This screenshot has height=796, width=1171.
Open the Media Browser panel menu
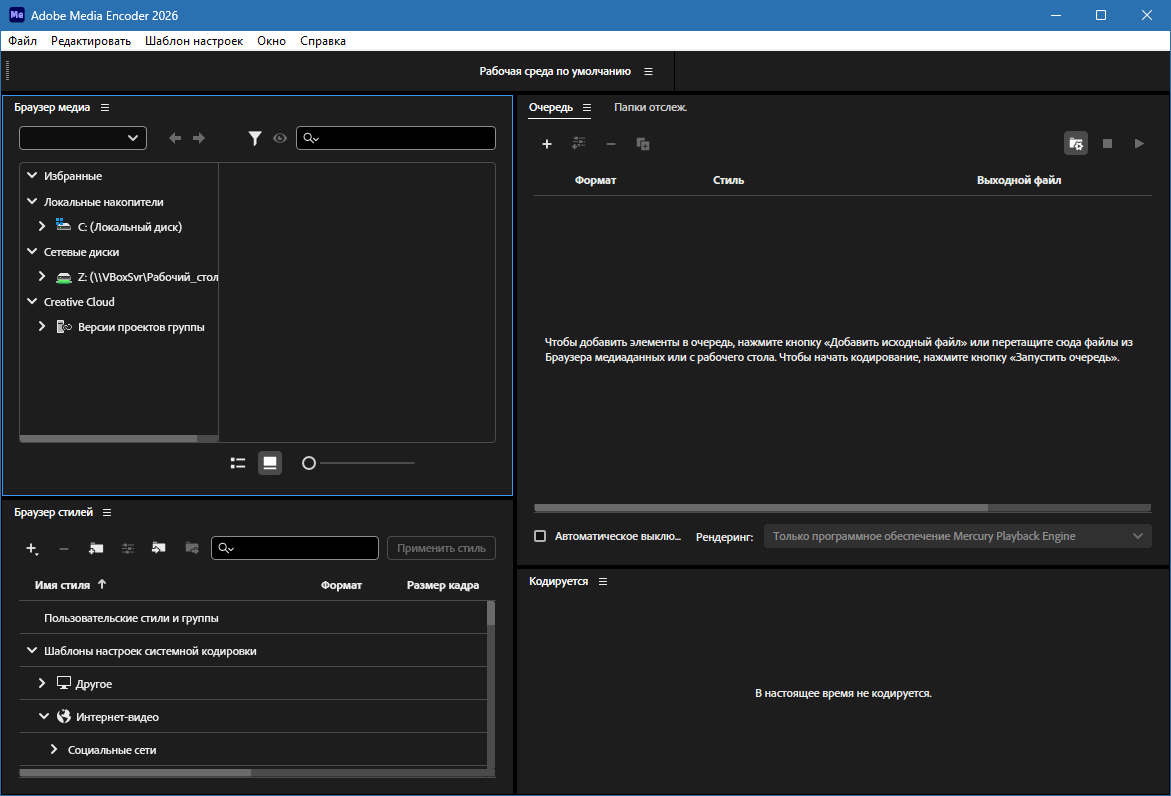click(x=105, y=108)
